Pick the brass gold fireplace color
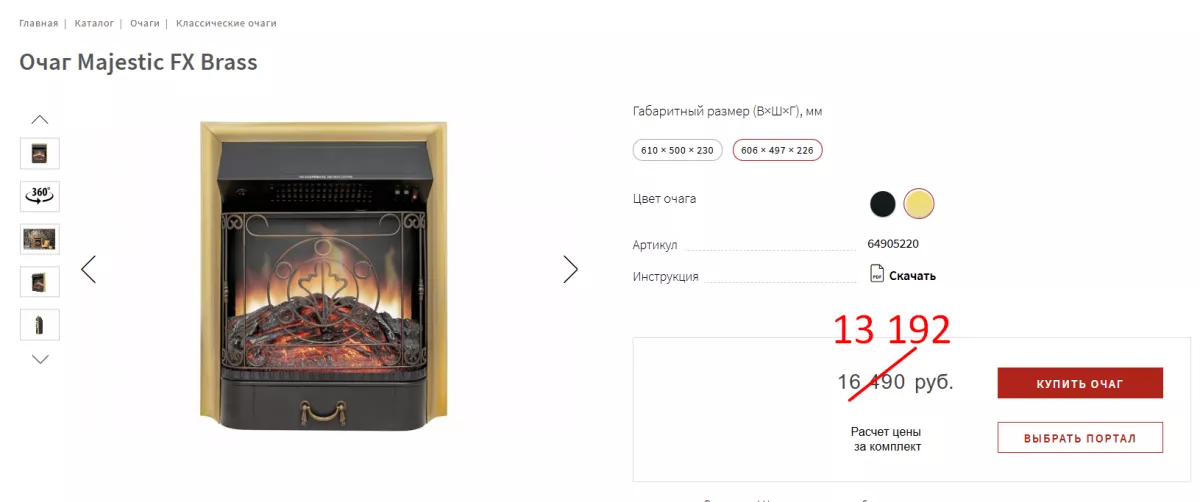This screenshot has height=502, width=1200. 918,204
